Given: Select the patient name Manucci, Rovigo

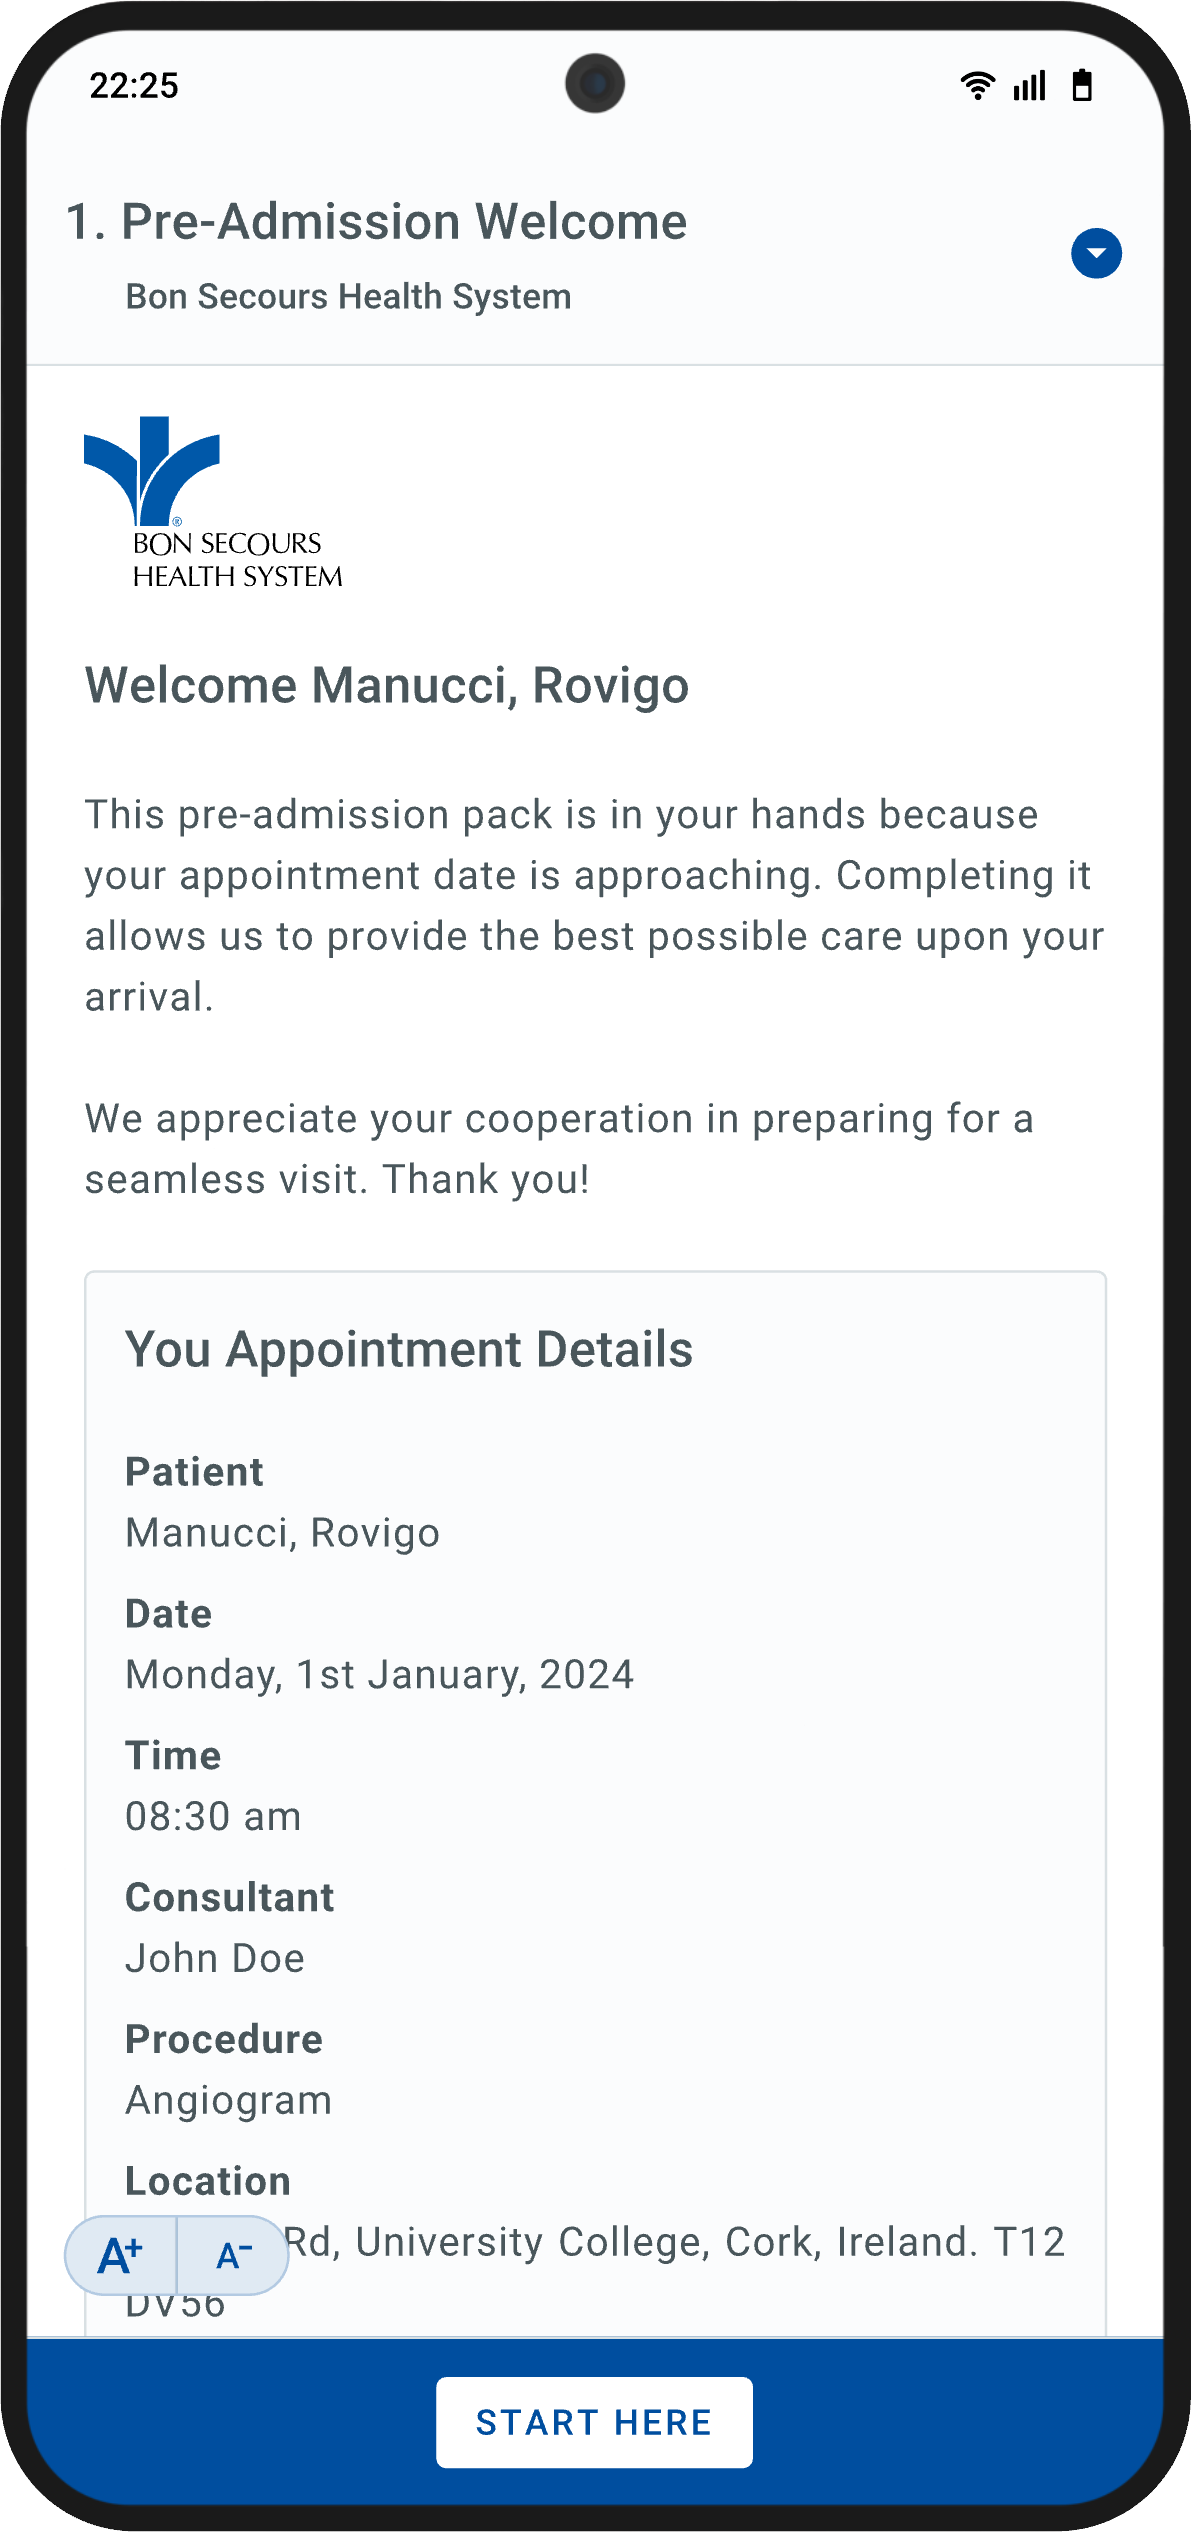Looking at the screenshot, I should coord(282,1533).
